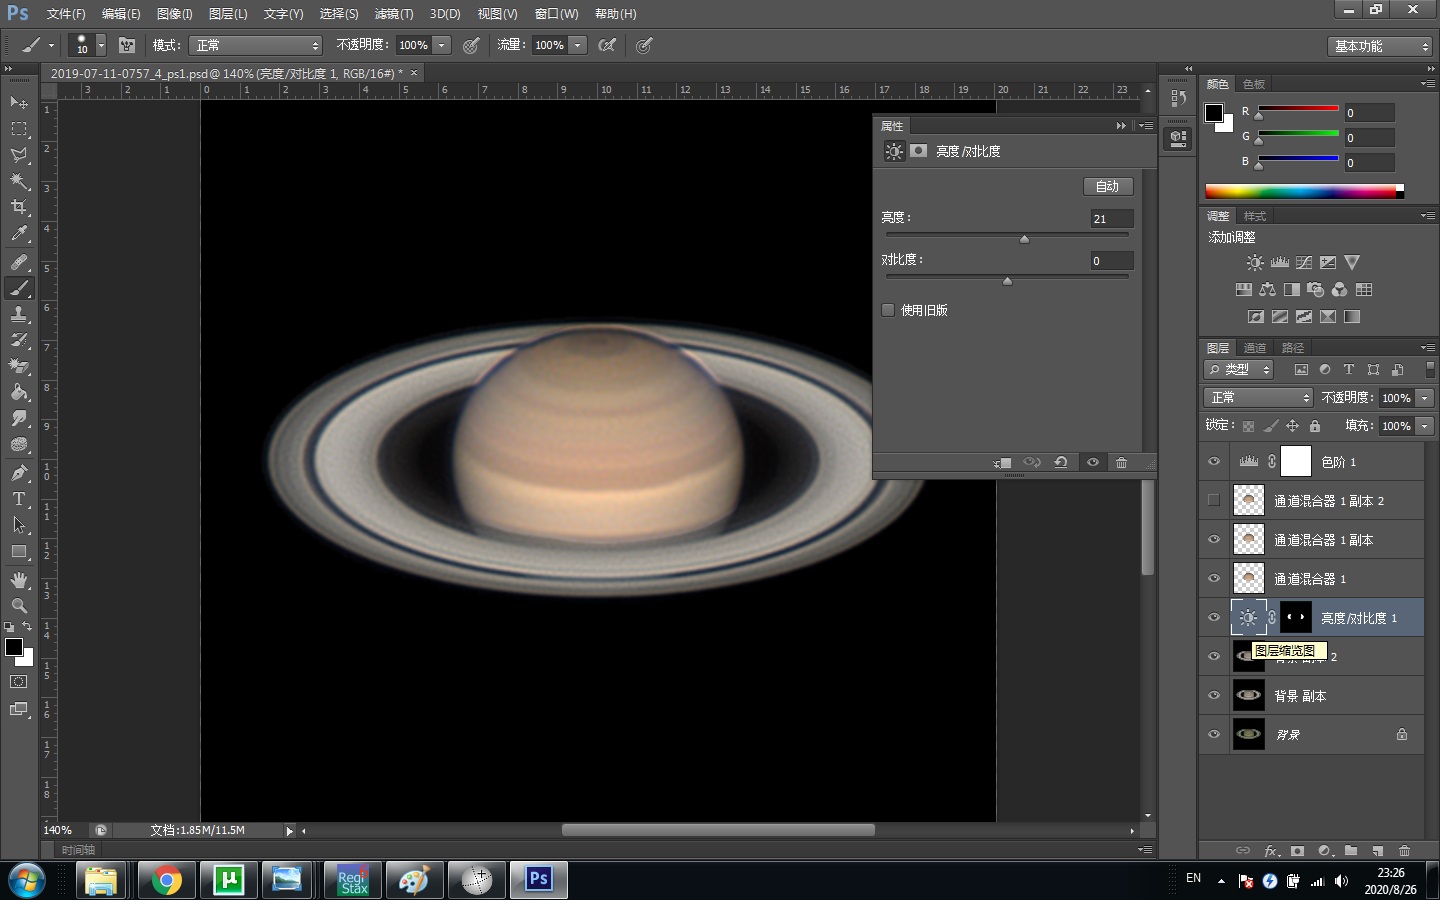
Task: Select the Crop tool
Action: 19,207
